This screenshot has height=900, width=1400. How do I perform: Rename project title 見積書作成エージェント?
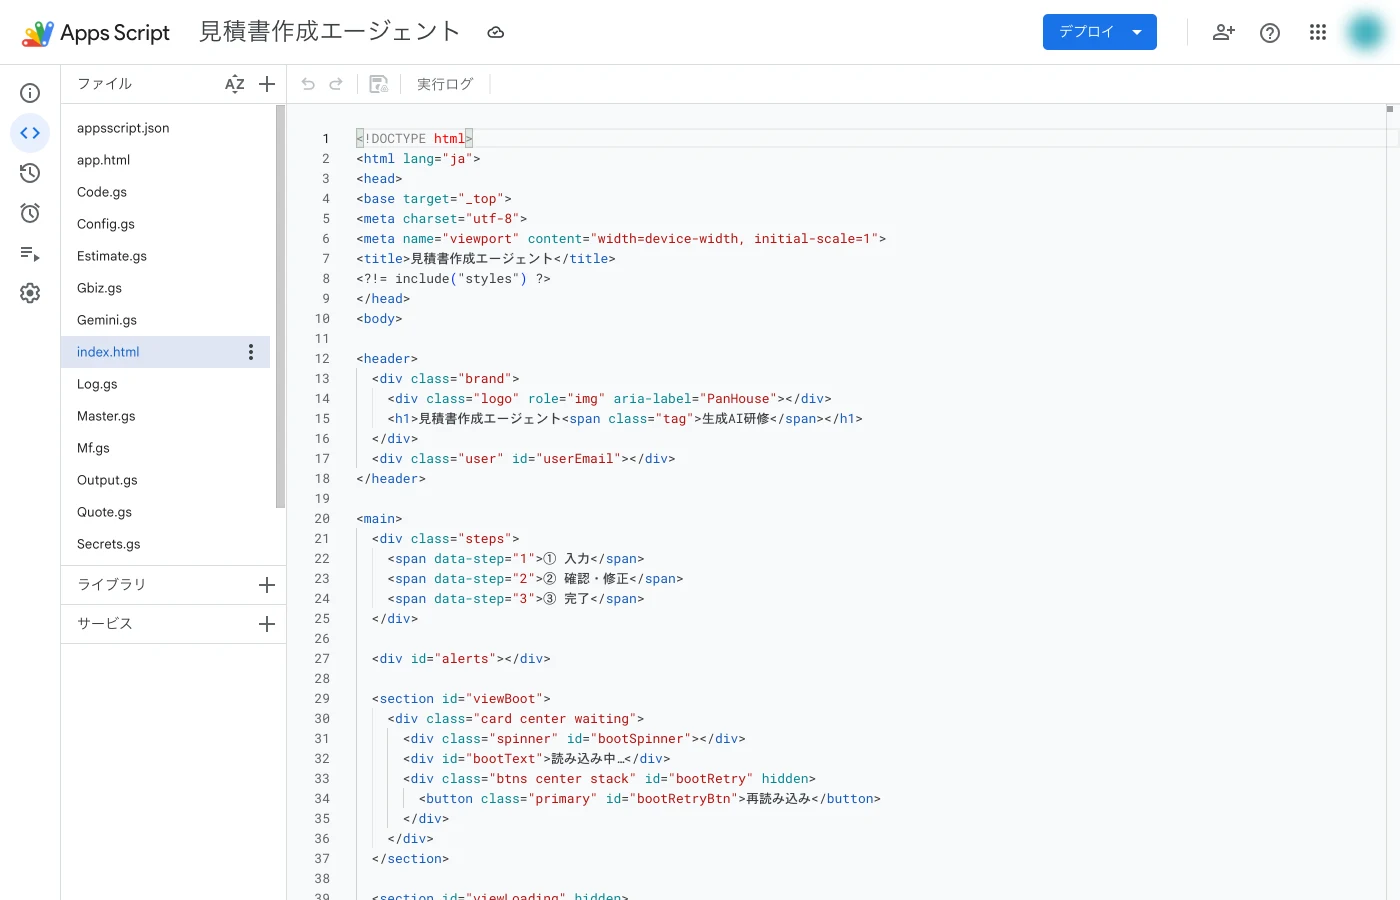click(329, 32)
